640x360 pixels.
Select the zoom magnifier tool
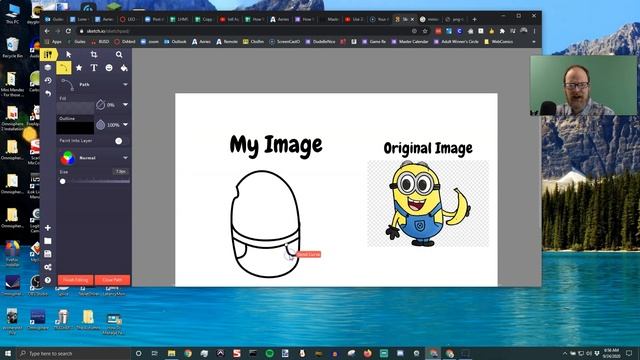[119, 55]
